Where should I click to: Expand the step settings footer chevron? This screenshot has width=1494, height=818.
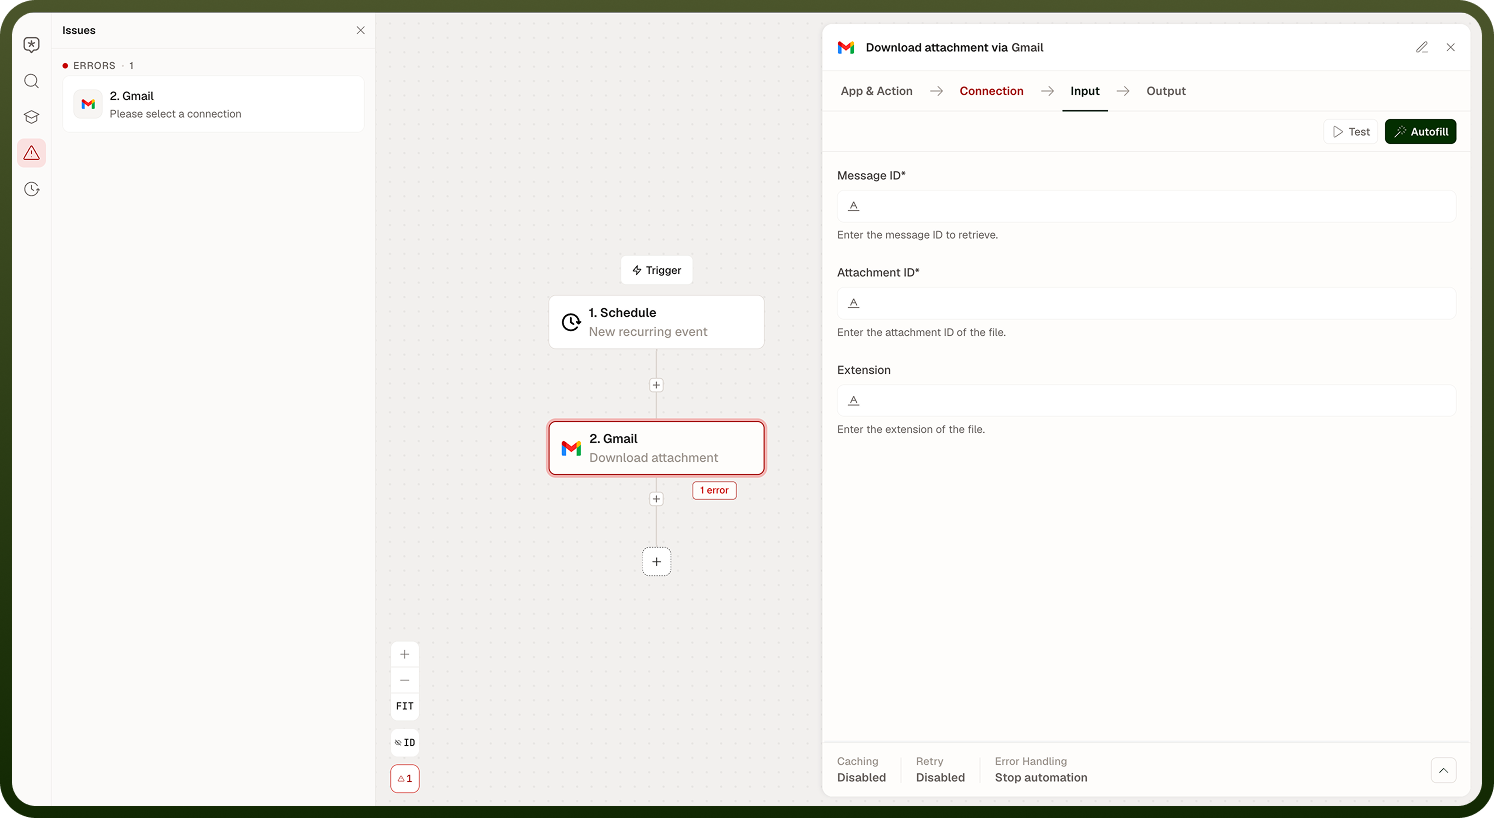point(1443,770)
